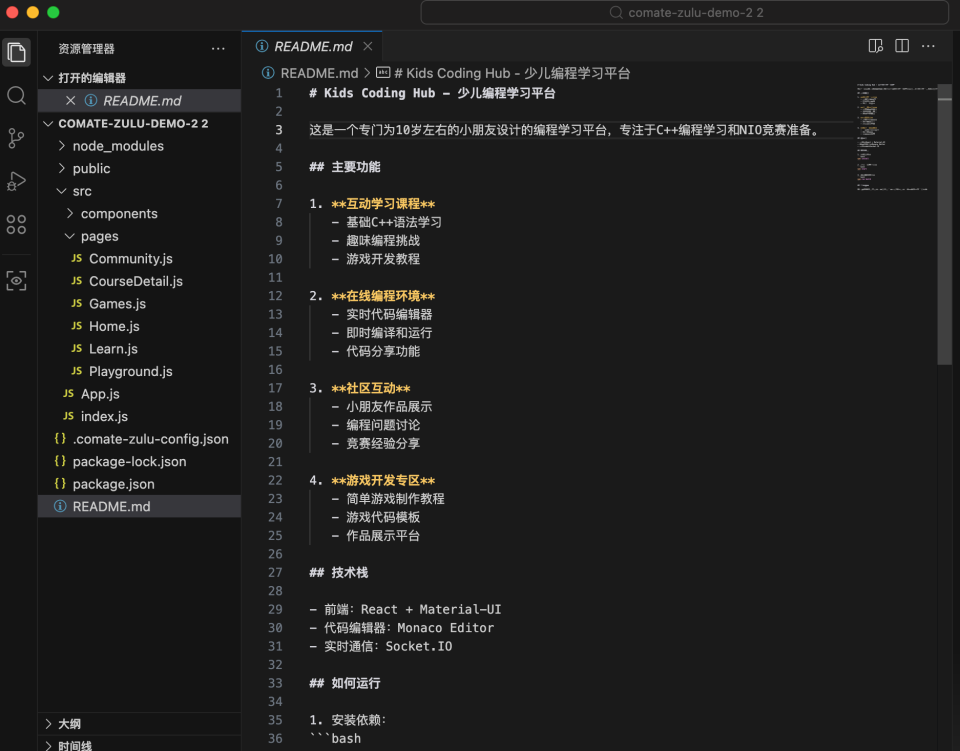This screenshot has width=960, height=751.
Task: Click the Kids Coding Hub heading breadcrumb
Action: tap(503, 73)
